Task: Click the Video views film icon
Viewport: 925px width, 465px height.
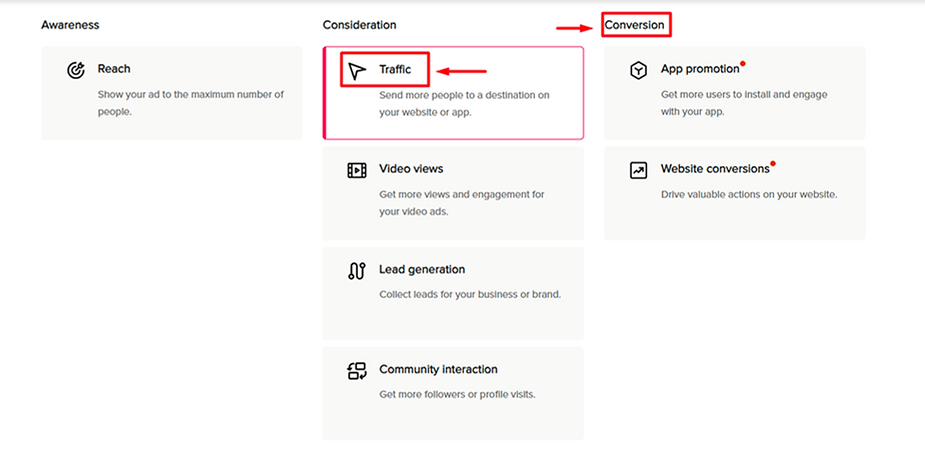Action: [x=357, y=170]
